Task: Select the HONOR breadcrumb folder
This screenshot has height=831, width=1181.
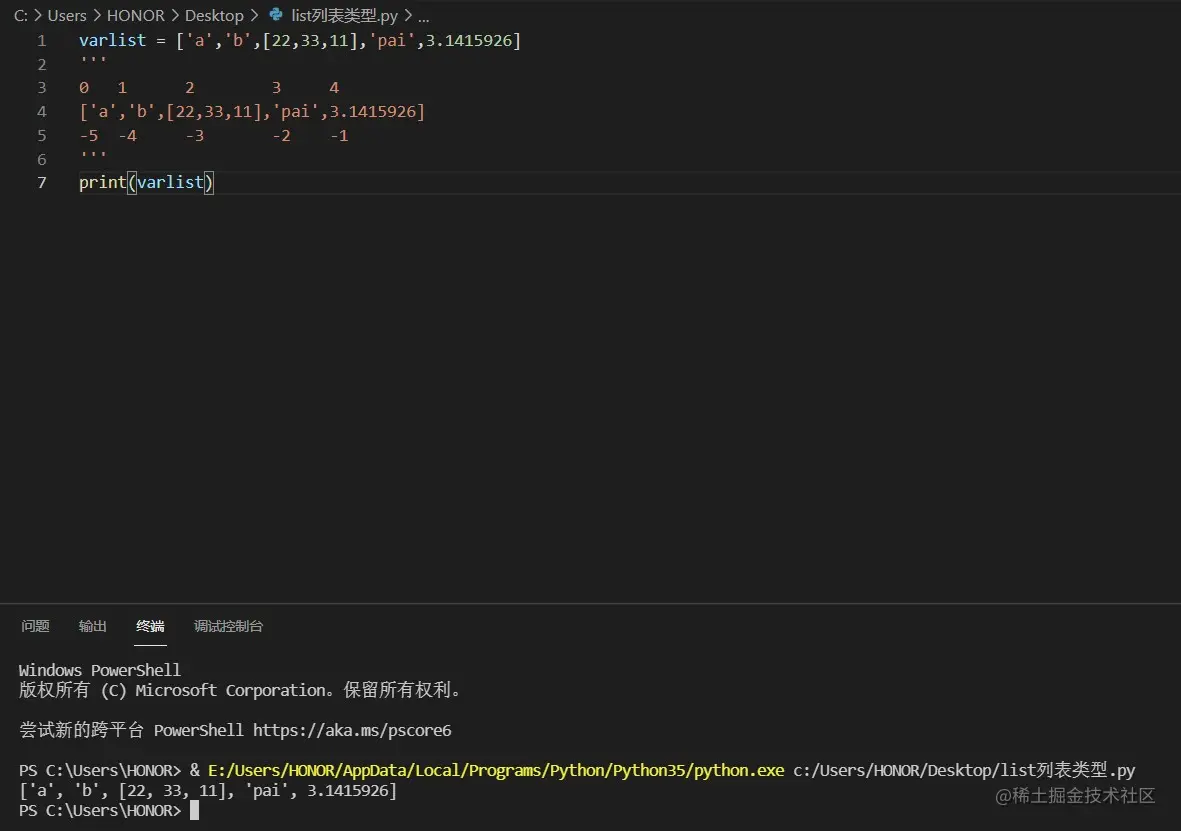Action: pyautogui.click(x=136, y=15)
